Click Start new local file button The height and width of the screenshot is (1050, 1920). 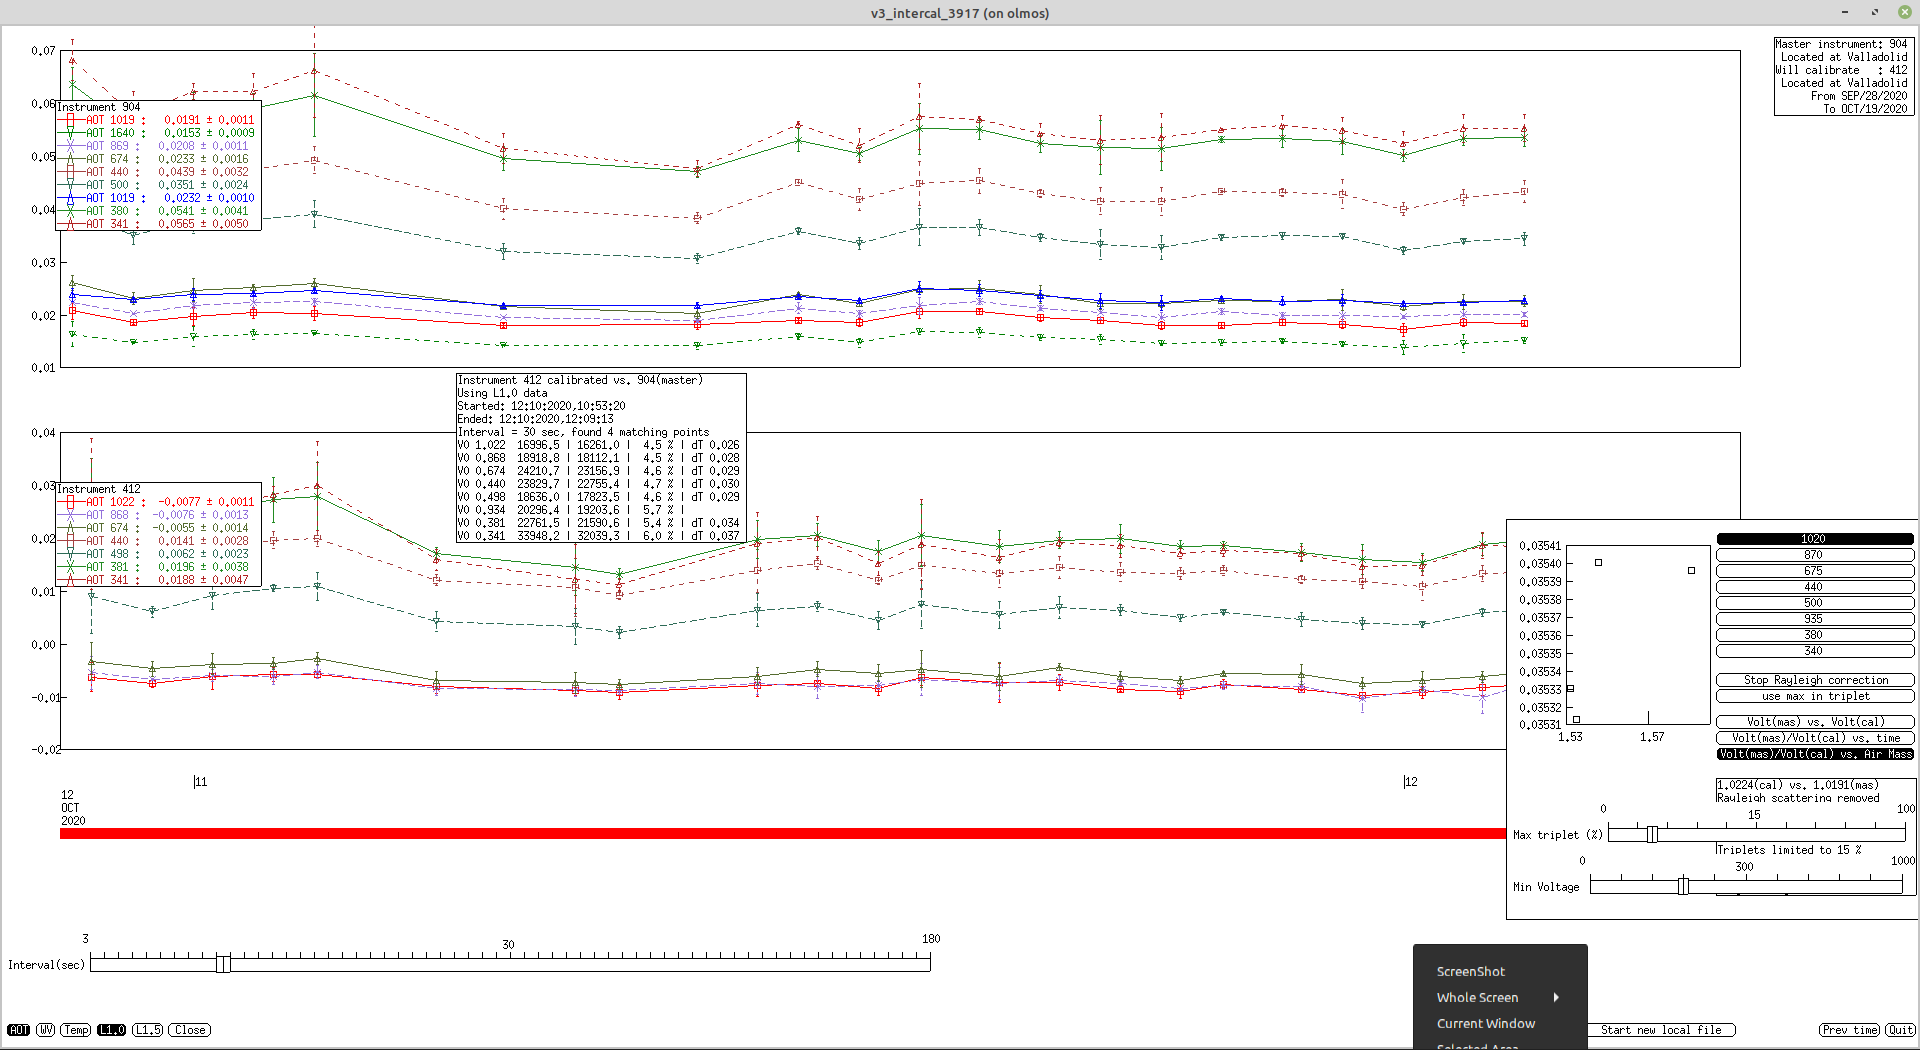pos(1661,1030)
